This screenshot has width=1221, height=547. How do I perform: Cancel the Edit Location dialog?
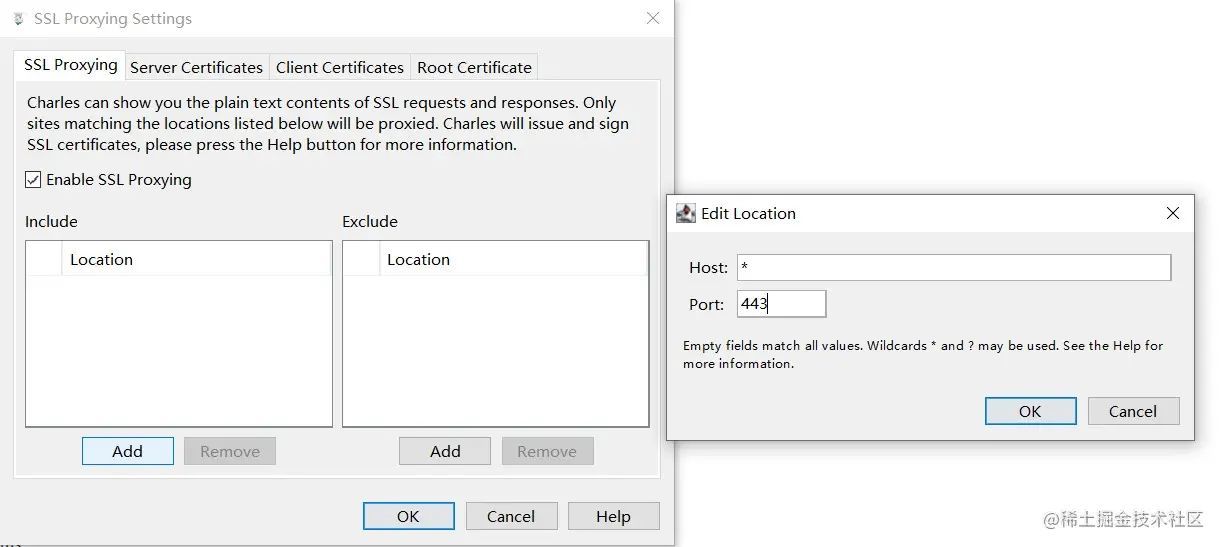pyautogui.click(x=1132, y=411)
